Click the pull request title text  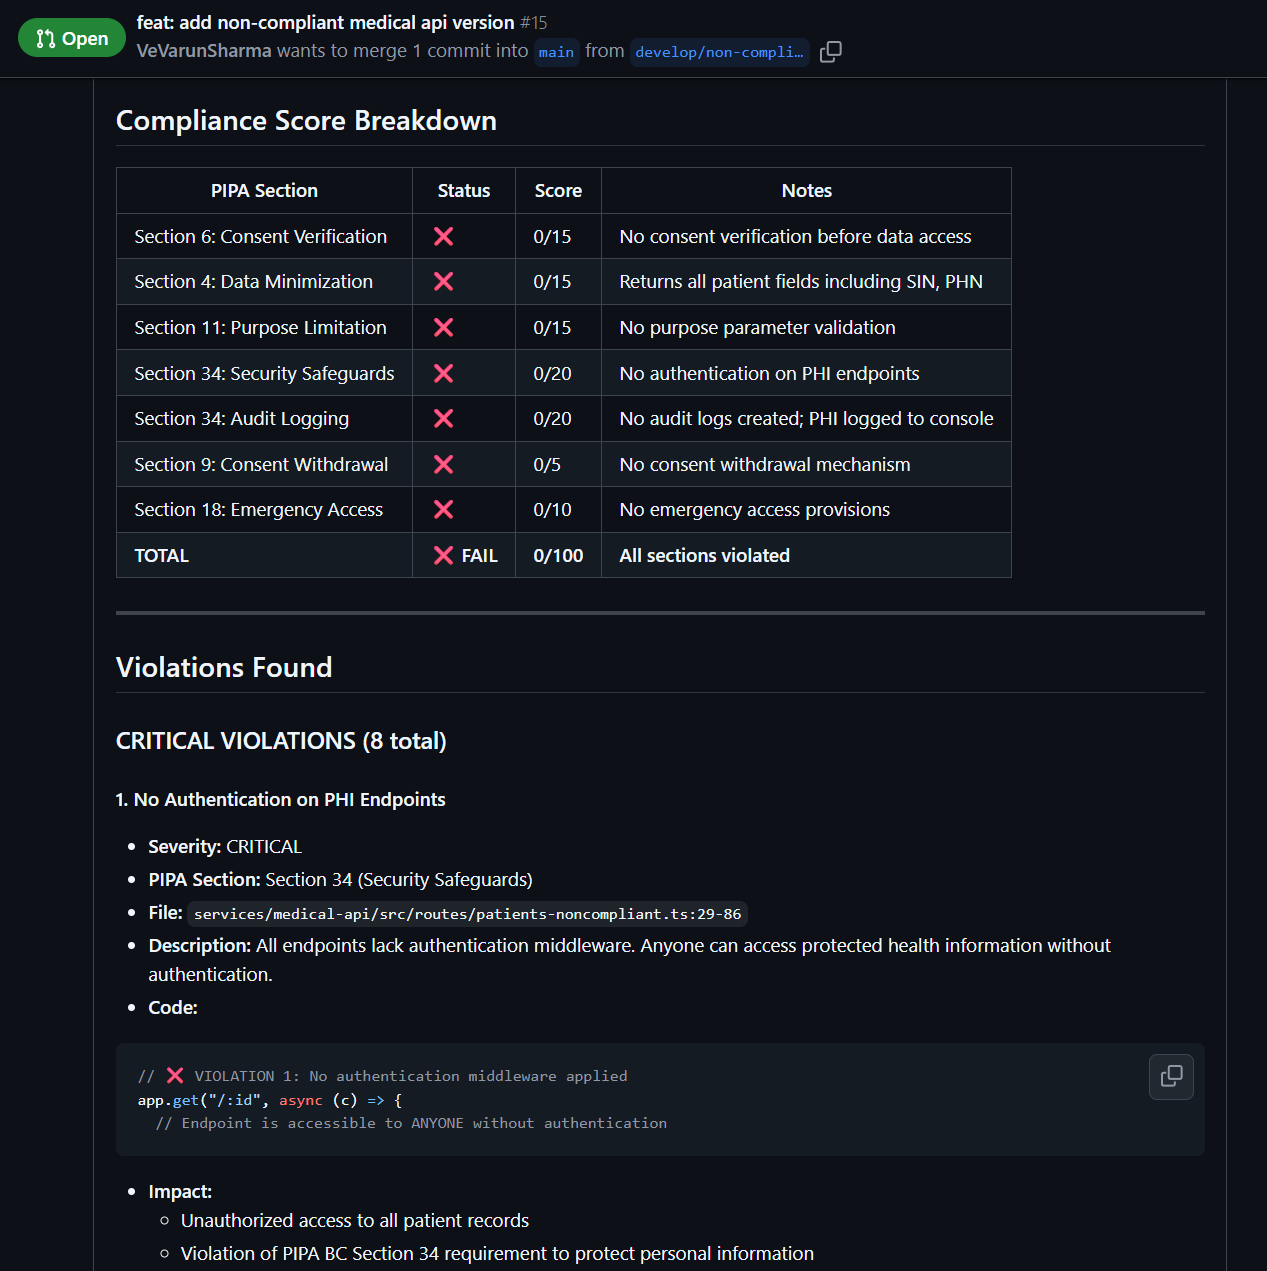click(x=325, y=22)
